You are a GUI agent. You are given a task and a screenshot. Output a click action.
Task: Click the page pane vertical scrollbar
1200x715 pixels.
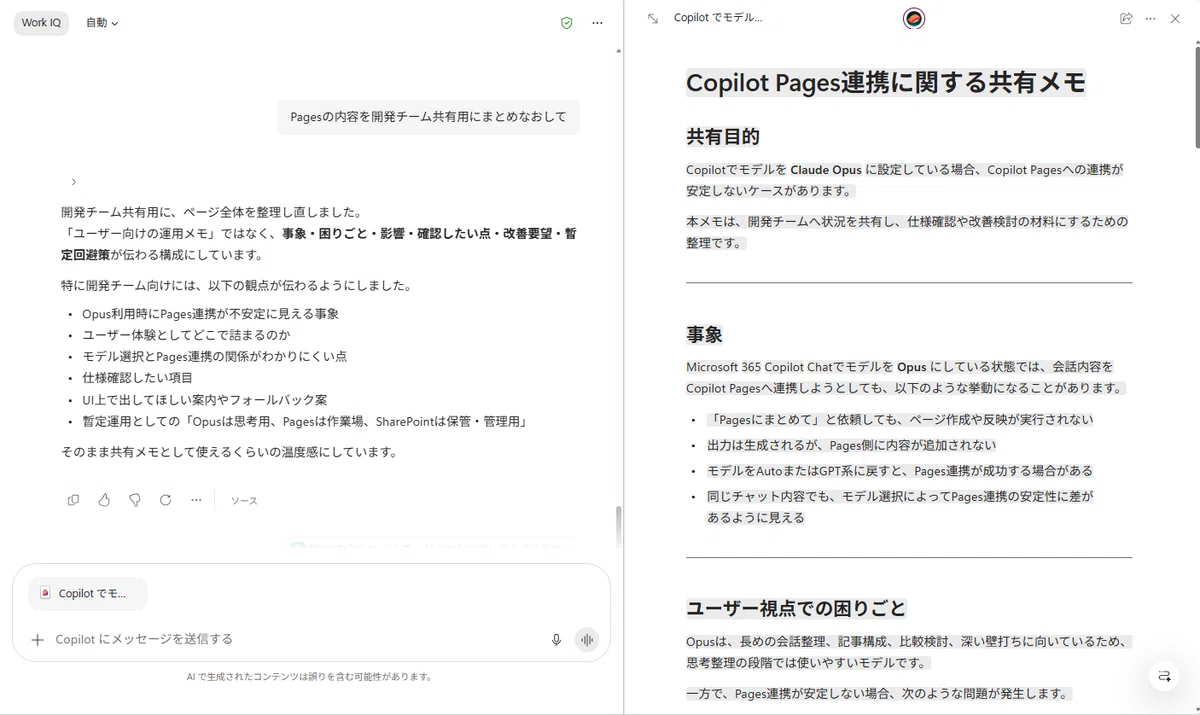coord(1196,97)
